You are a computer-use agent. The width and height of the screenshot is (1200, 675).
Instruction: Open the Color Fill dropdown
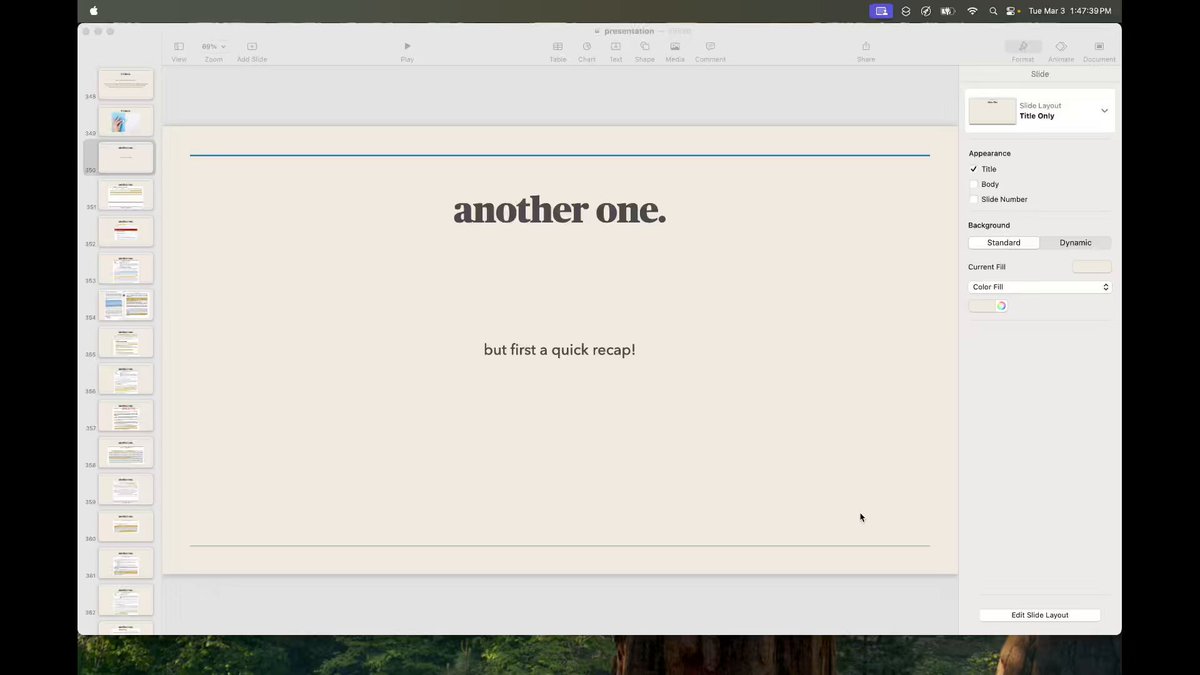point(1040,287)
